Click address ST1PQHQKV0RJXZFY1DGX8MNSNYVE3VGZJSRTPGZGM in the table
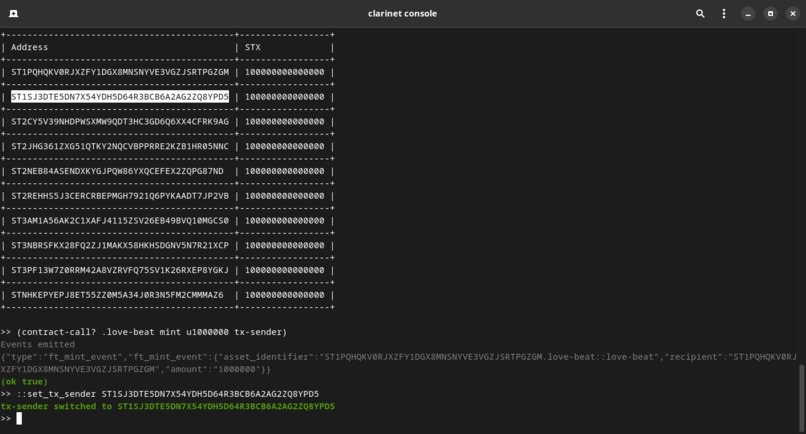The image size is (806, 434). (x=120, y=72)
